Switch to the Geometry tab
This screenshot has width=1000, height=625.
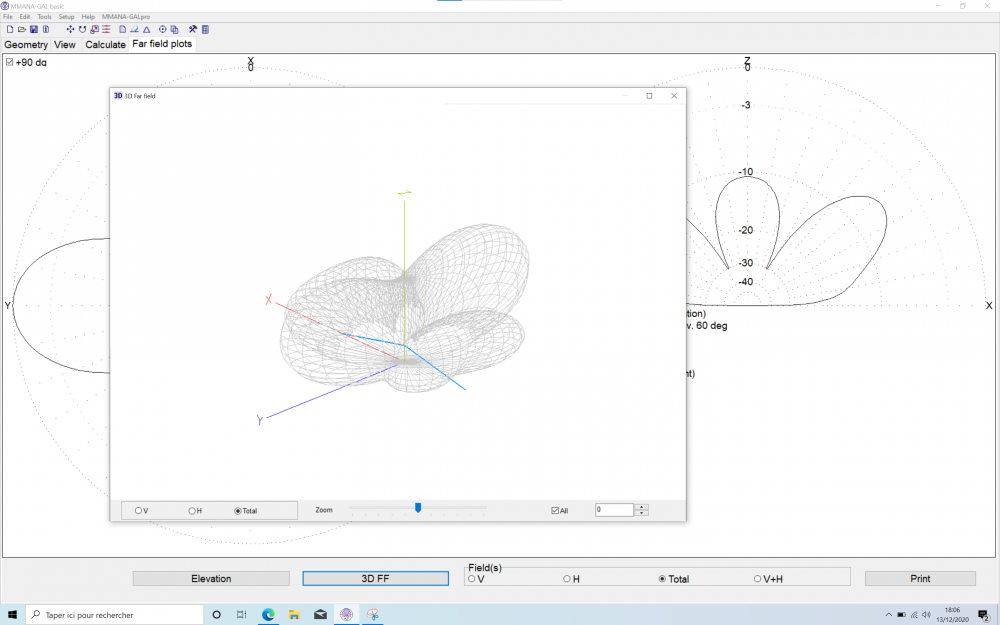tap(26, 45)
